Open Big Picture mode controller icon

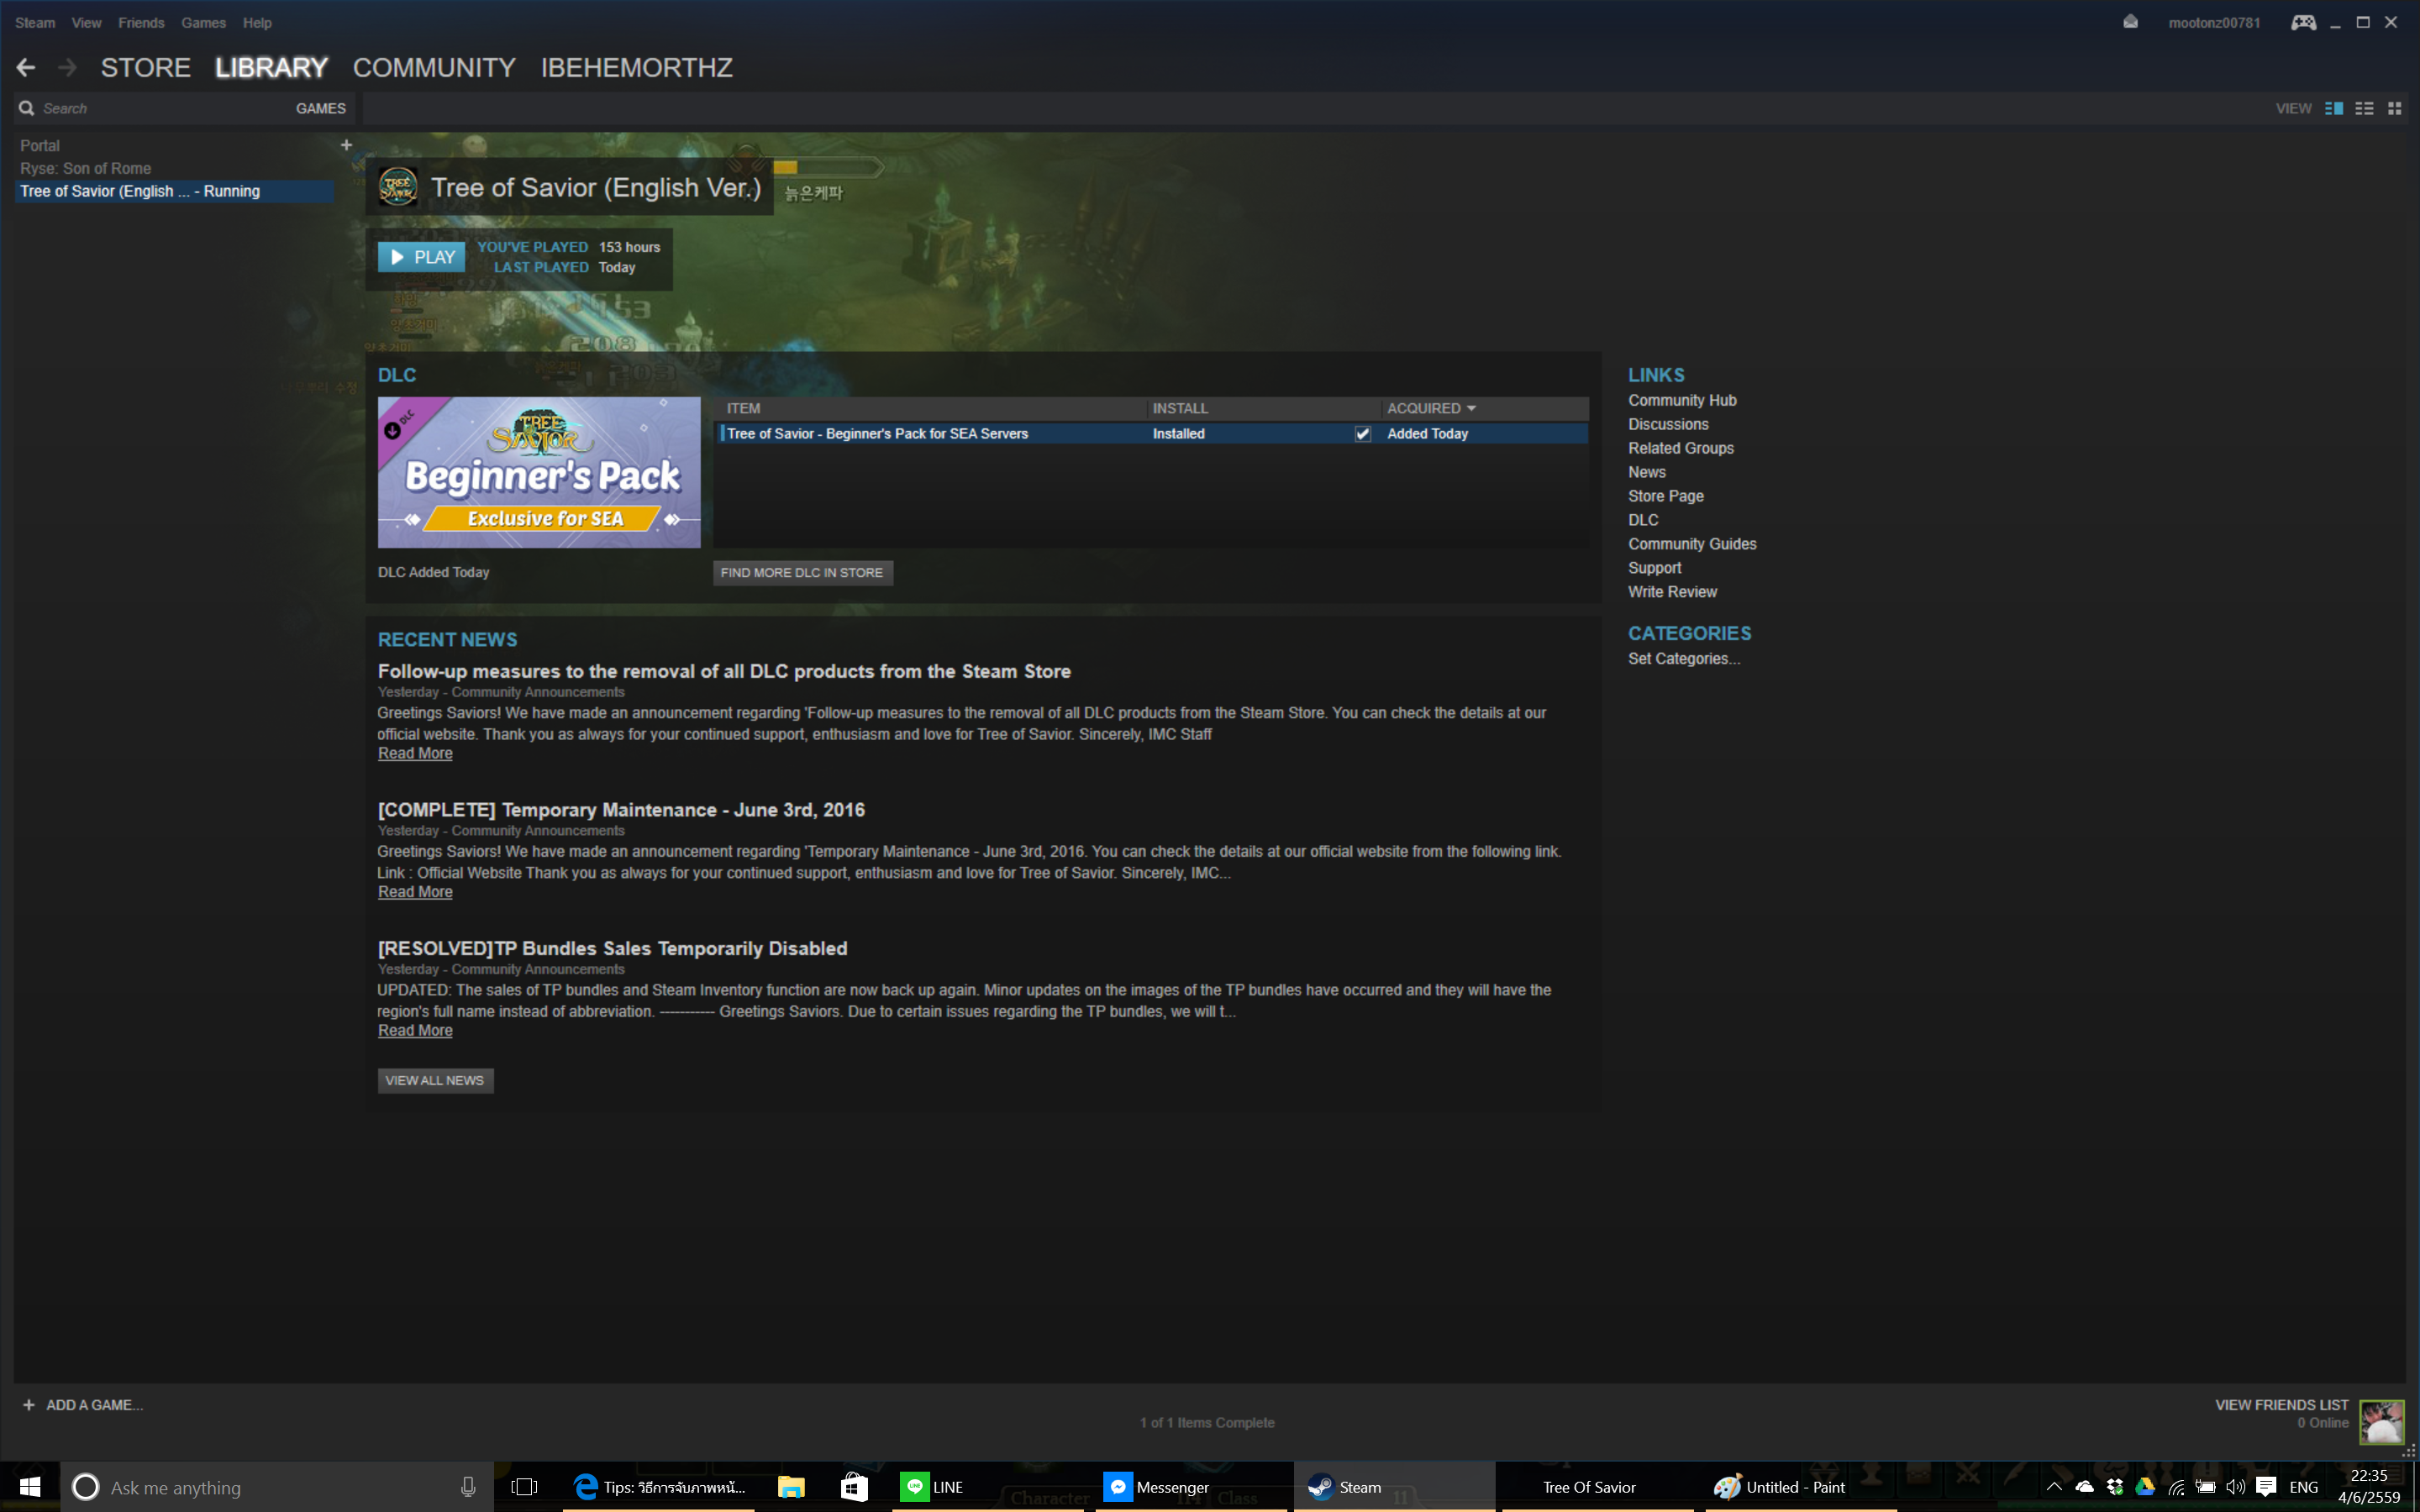(2303, 22)
